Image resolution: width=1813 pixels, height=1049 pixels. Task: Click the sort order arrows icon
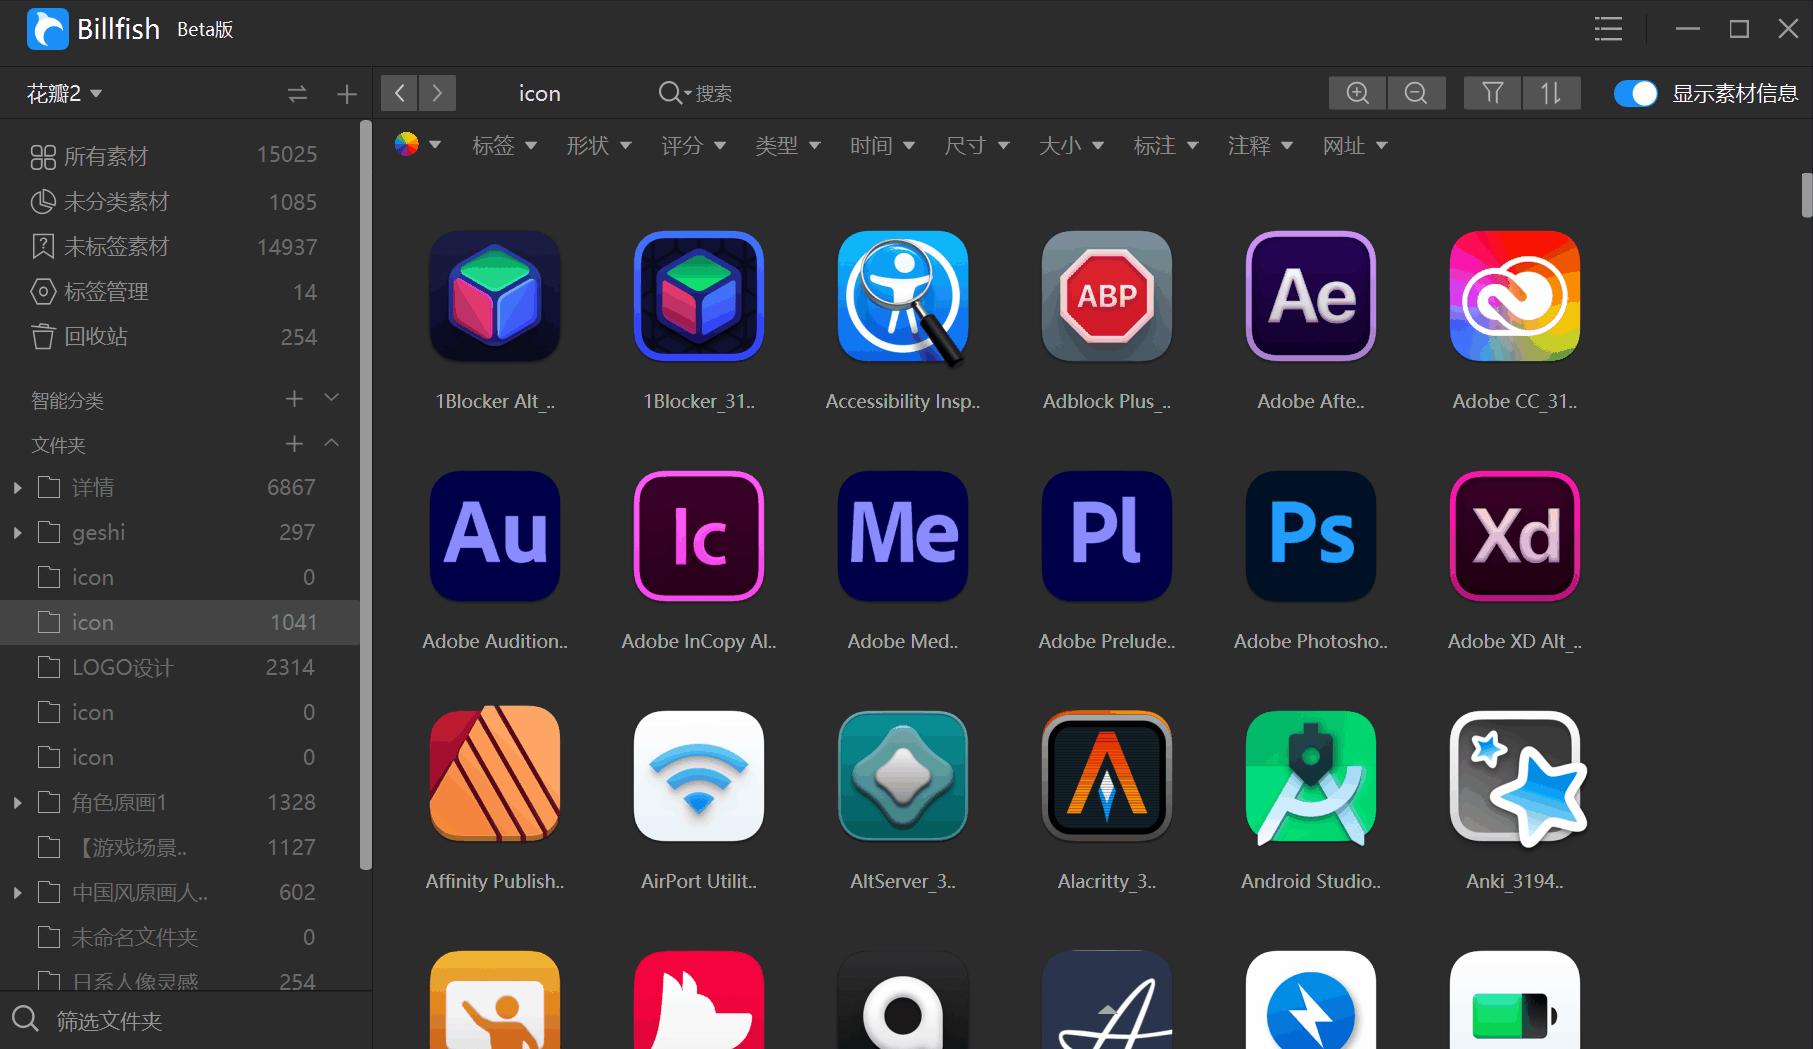point(1551,93)
